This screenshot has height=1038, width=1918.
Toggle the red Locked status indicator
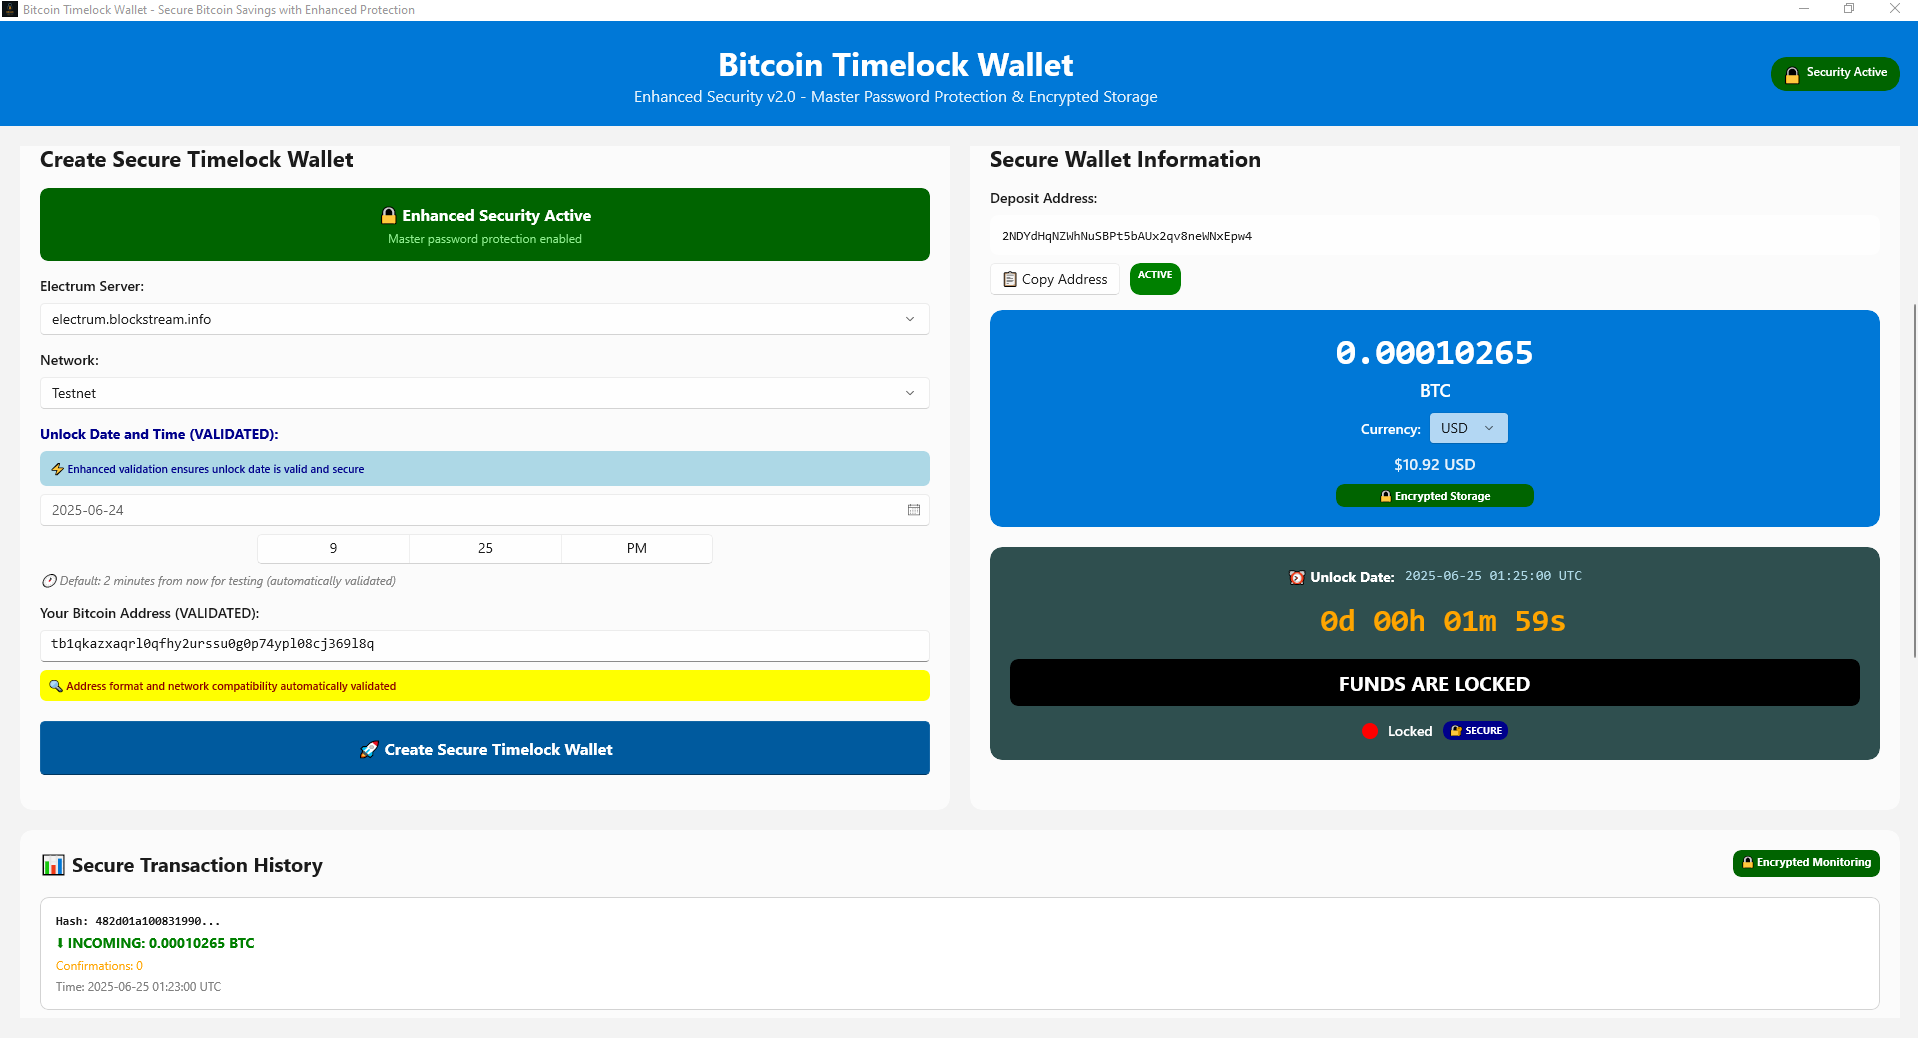point(1369,731)
